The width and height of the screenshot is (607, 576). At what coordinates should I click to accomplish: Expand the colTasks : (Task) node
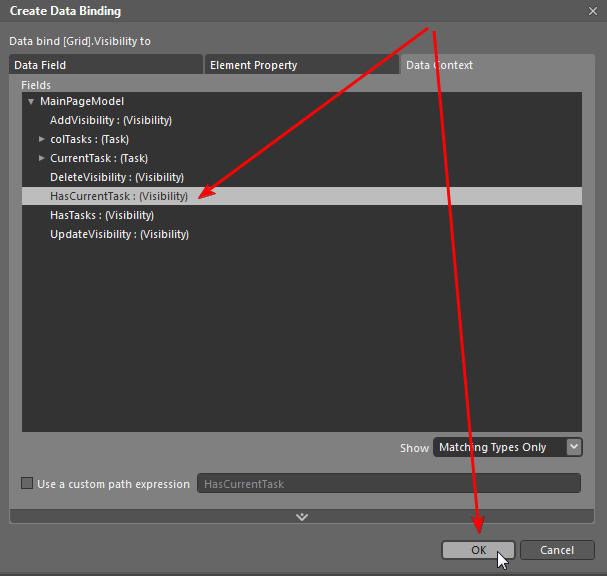[x=41, y=139]
